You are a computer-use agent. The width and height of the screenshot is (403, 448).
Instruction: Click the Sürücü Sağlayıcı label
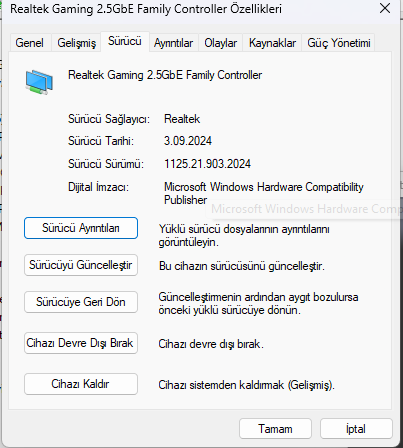pos(109,119)
